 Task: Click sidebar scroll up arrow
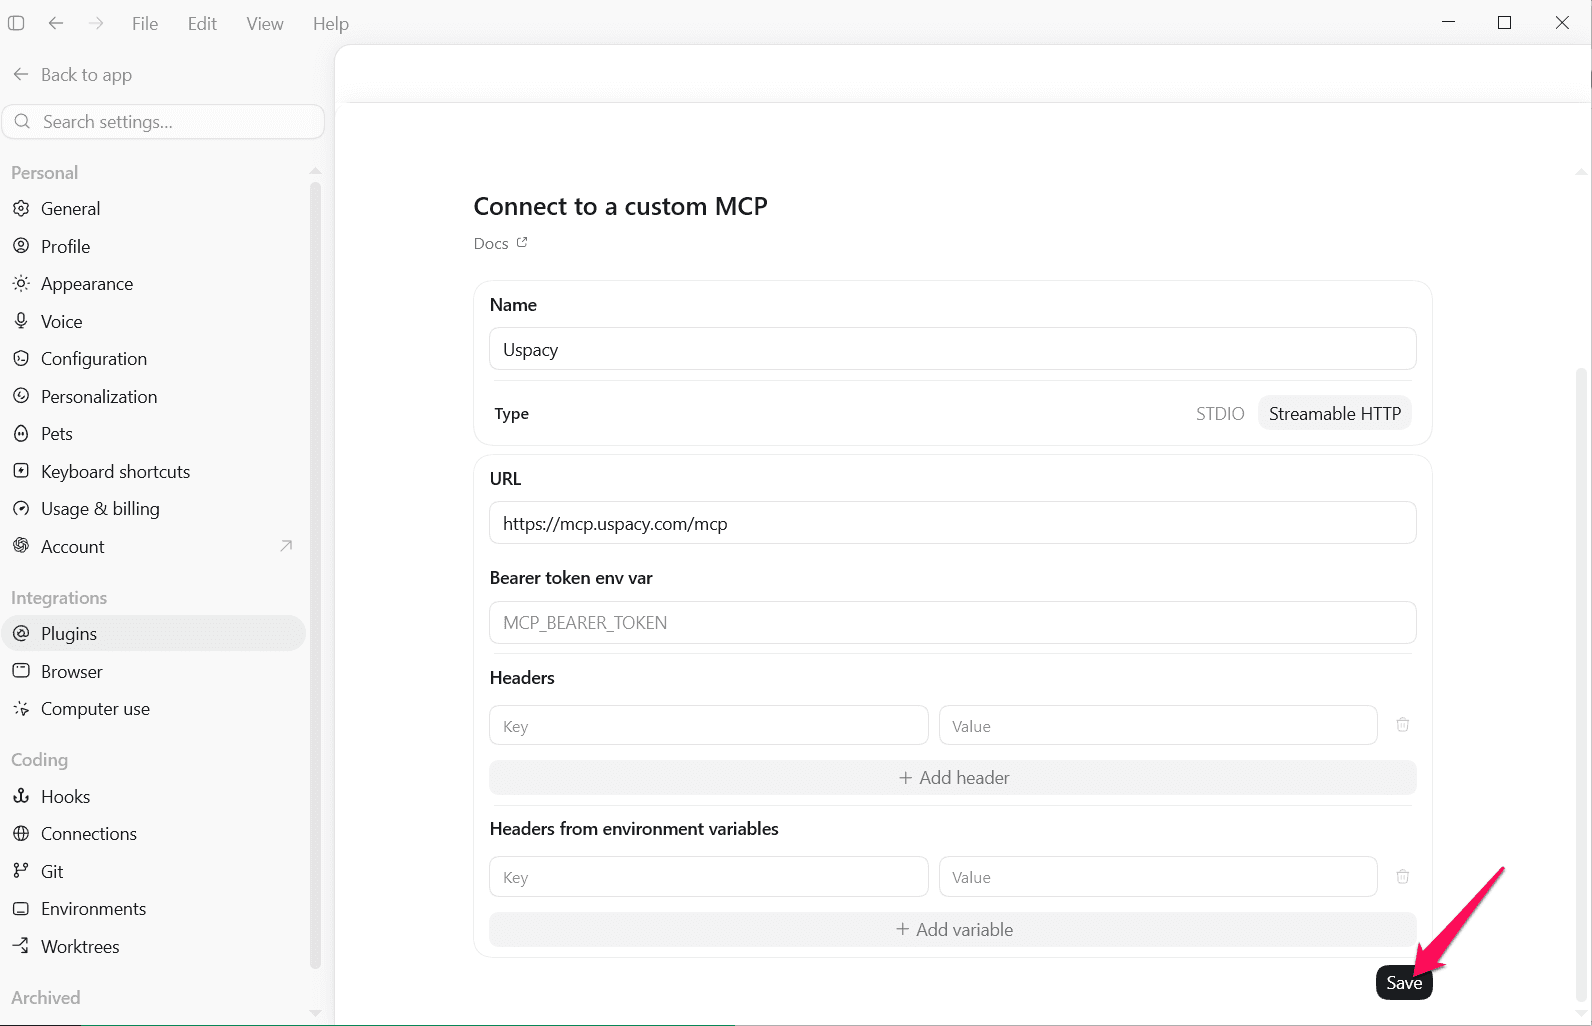(x=315, y=171)
